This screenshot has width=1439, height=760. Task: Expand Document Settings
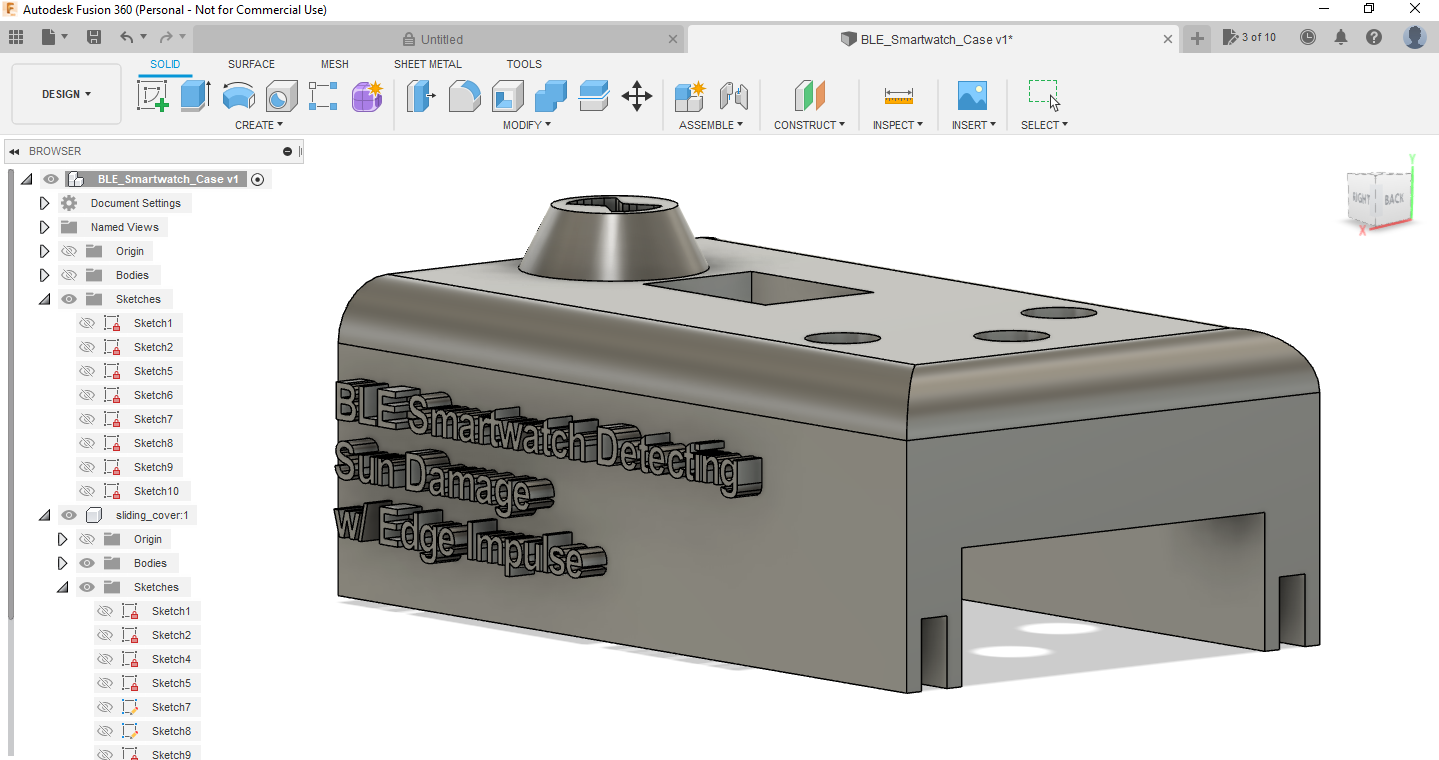[44, 203]
